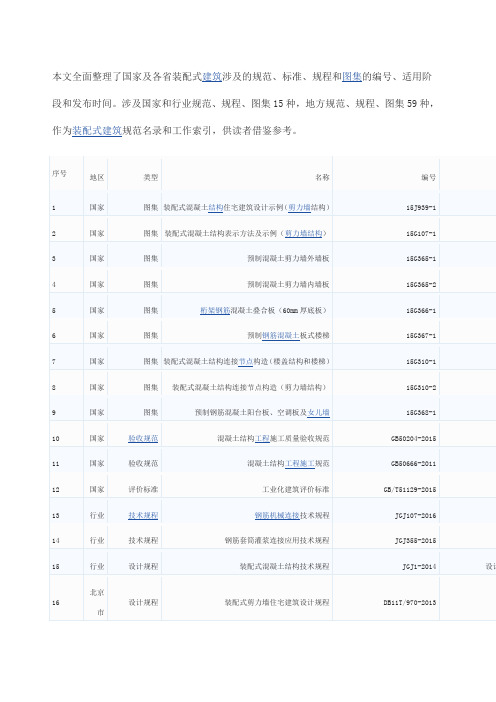Select the 编号 column header

(x=429, y=177)
